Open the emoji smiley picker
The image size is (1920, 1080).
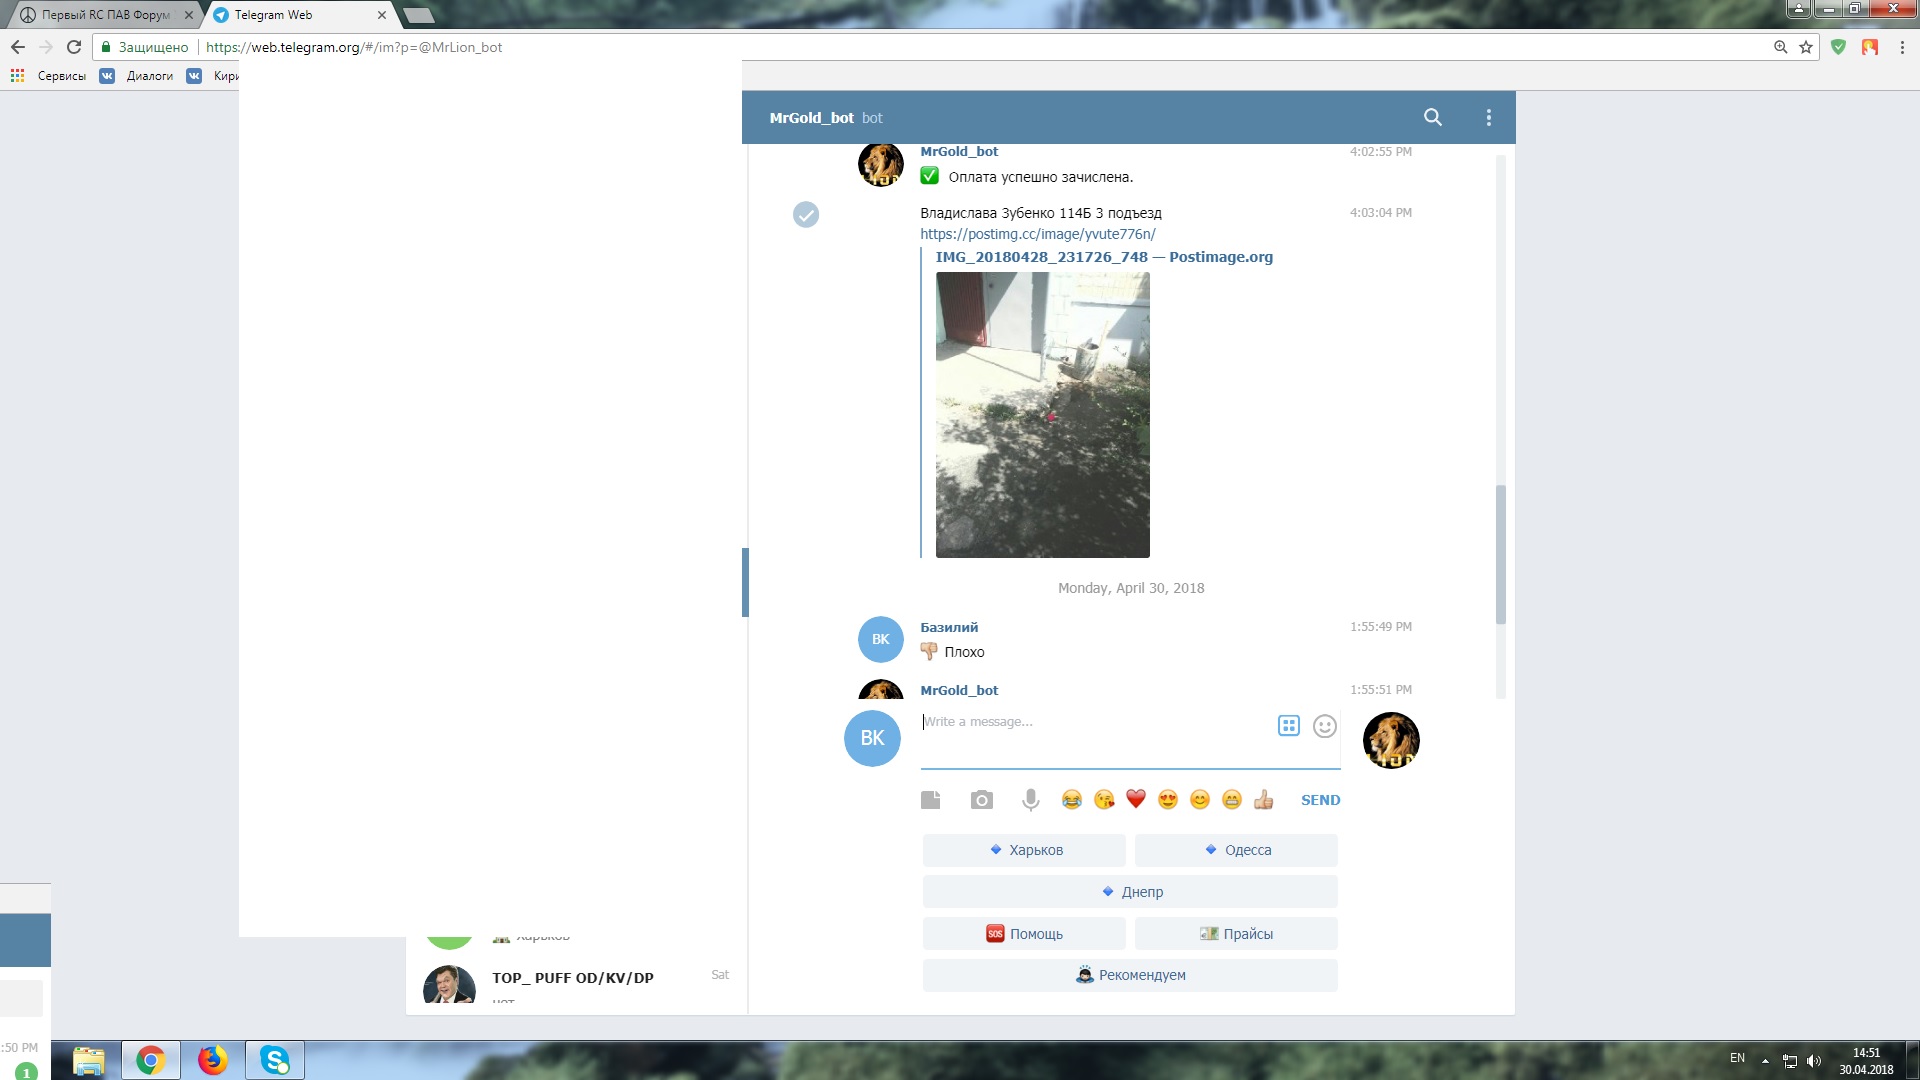tap(1324, 726)
